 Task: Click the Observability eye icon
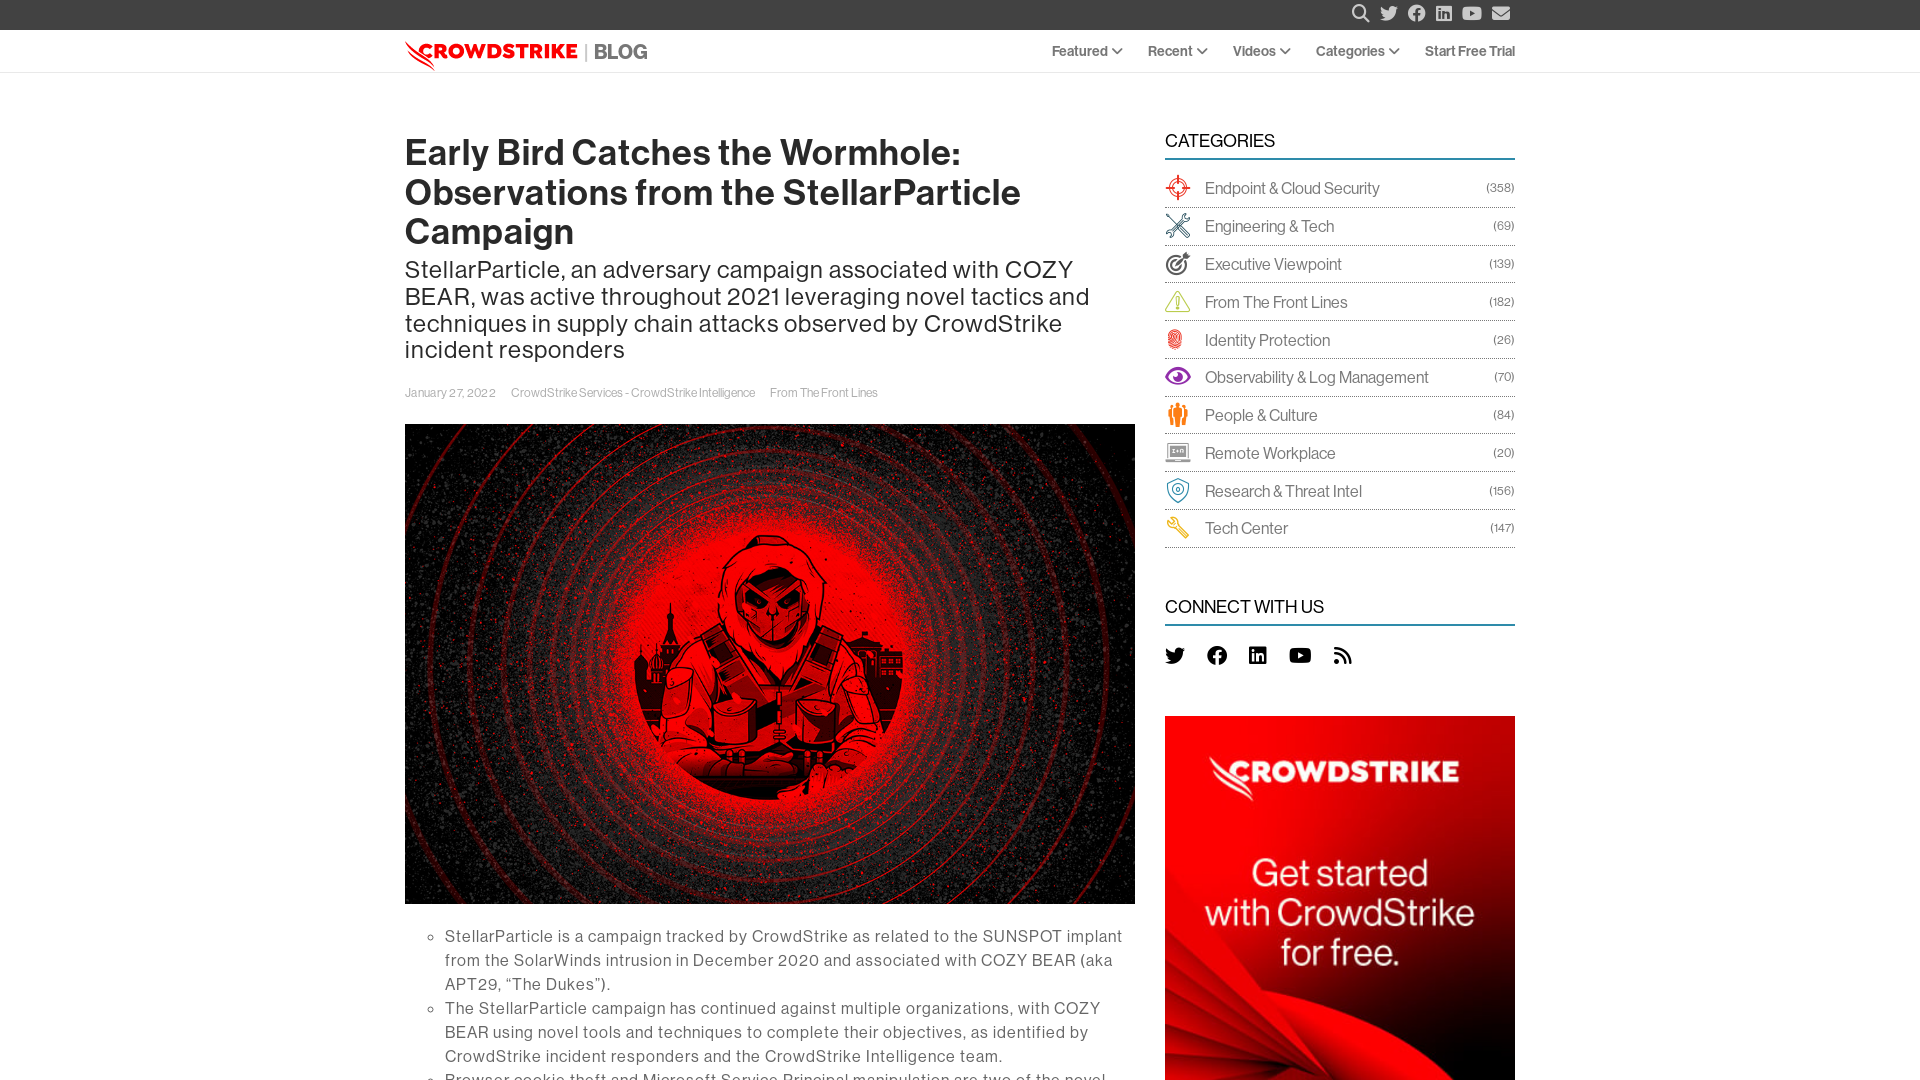(x=1178, y=377)
